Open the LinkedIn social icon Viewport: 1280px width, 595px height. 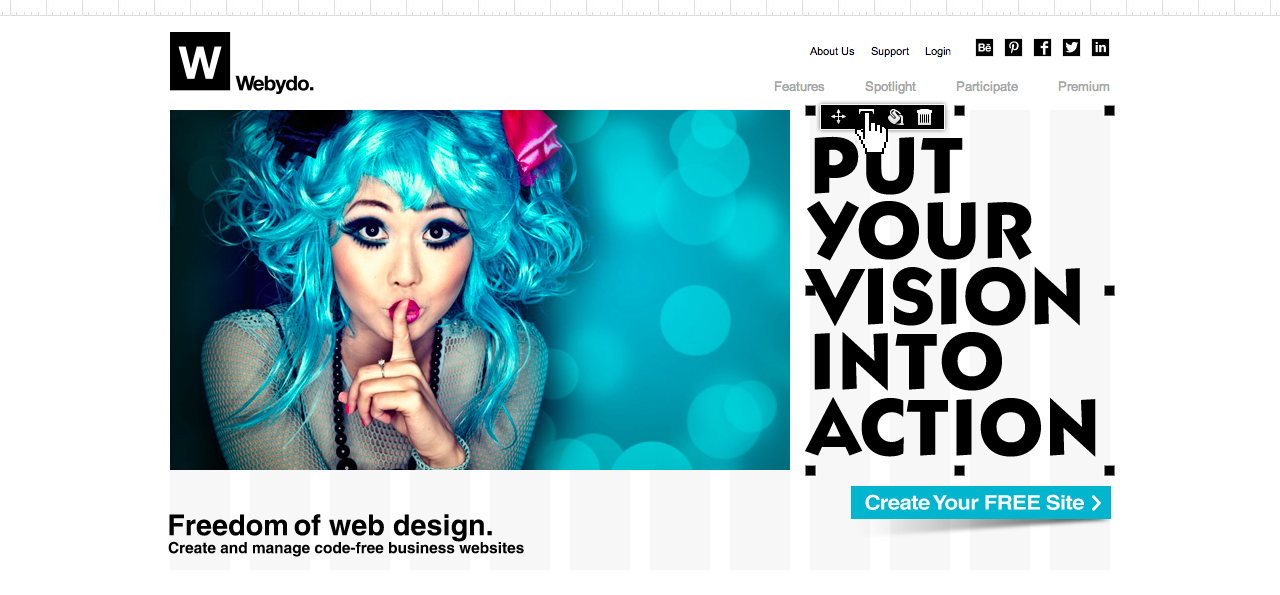[x=1100, y=48]
